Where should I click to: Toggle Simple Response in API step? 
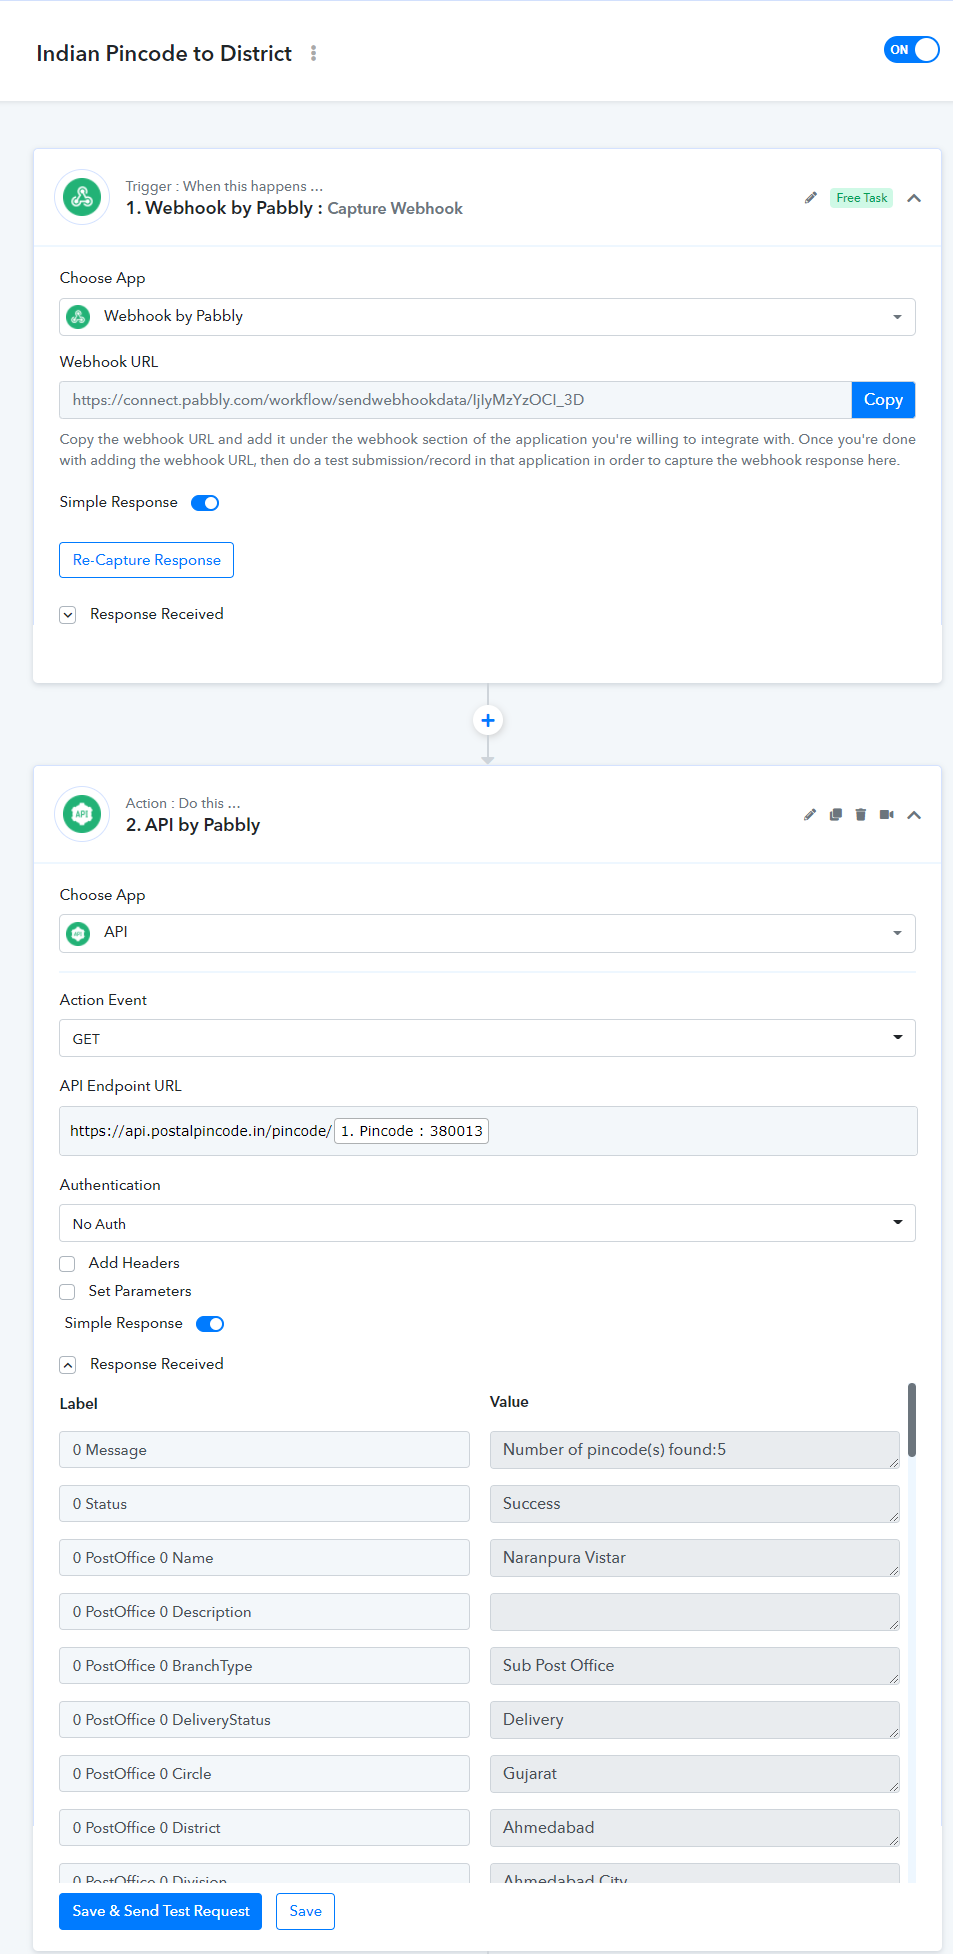[x=210, y=1324]
